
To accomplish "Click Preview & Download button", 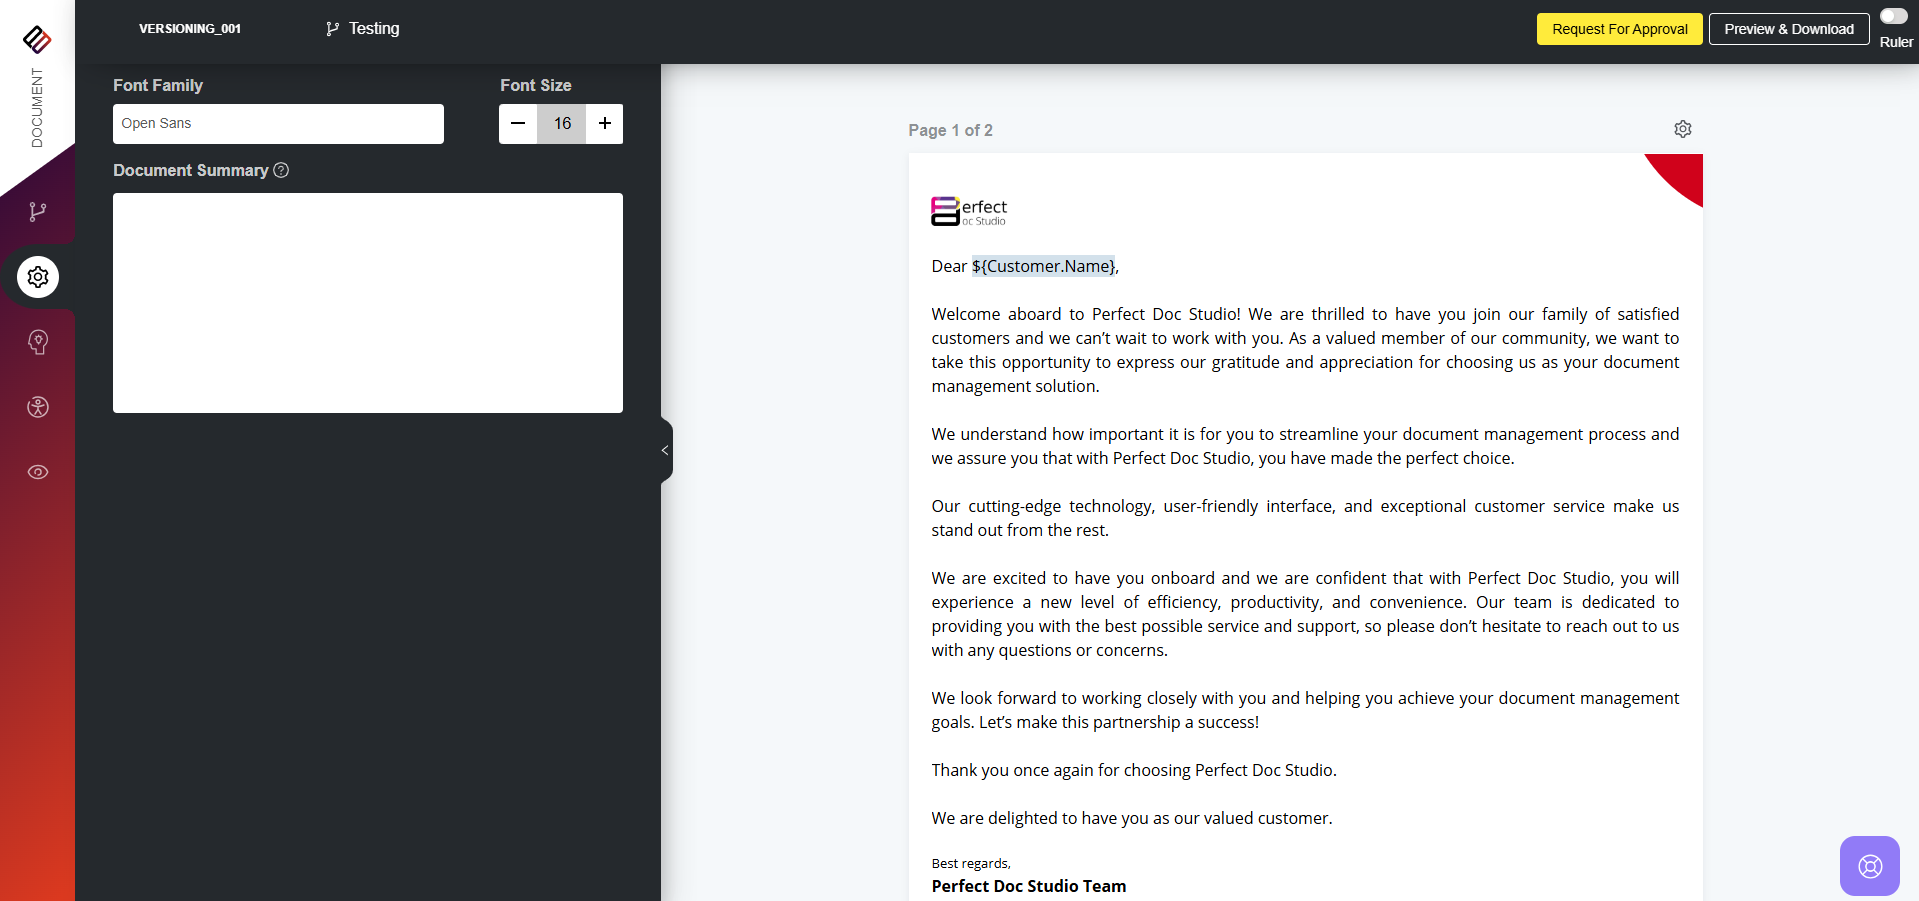I will pyautogui.click(x=1788, y=29).
